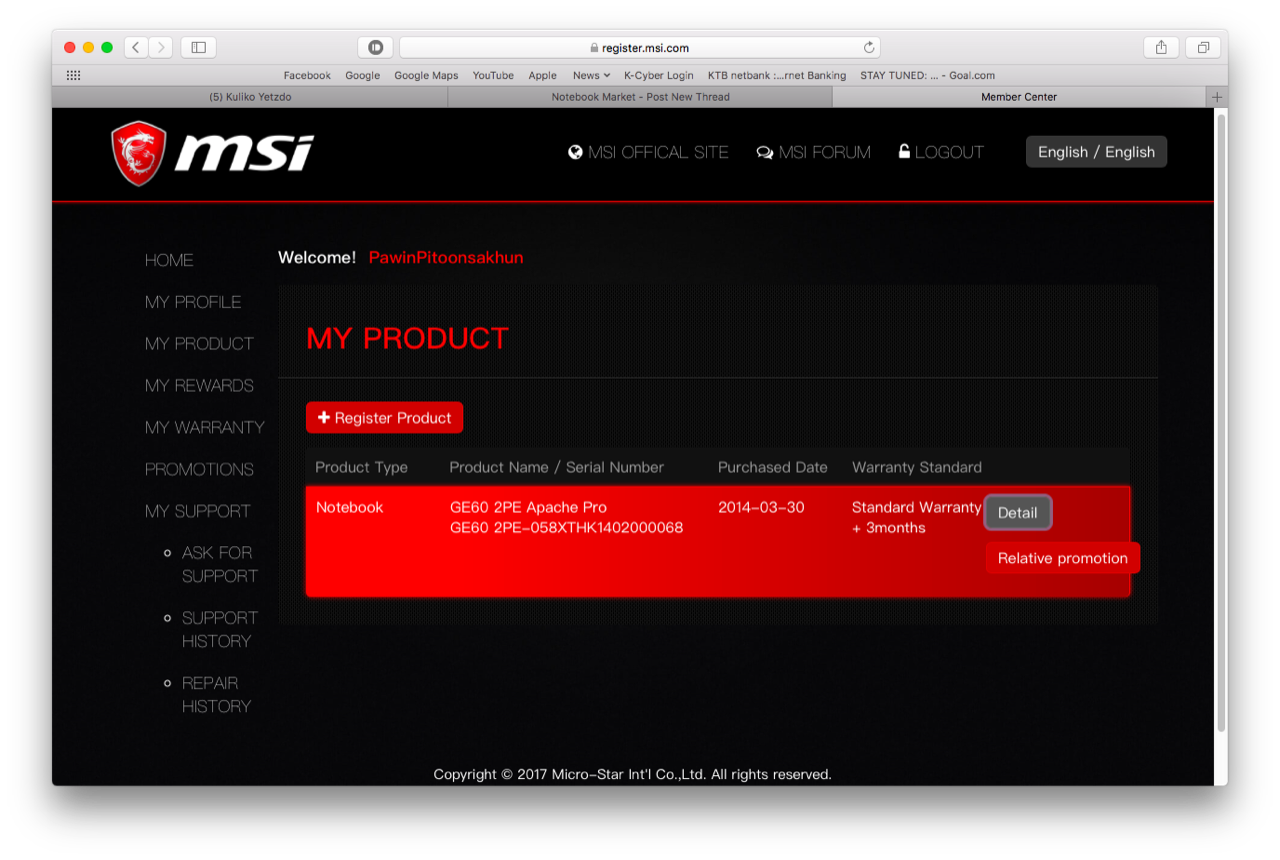Image resolution: width=1280 pixels, height=860 pixels.
Task: Click LOGOUT in the header
Action: pyautogui.click(x=941, y=152)
